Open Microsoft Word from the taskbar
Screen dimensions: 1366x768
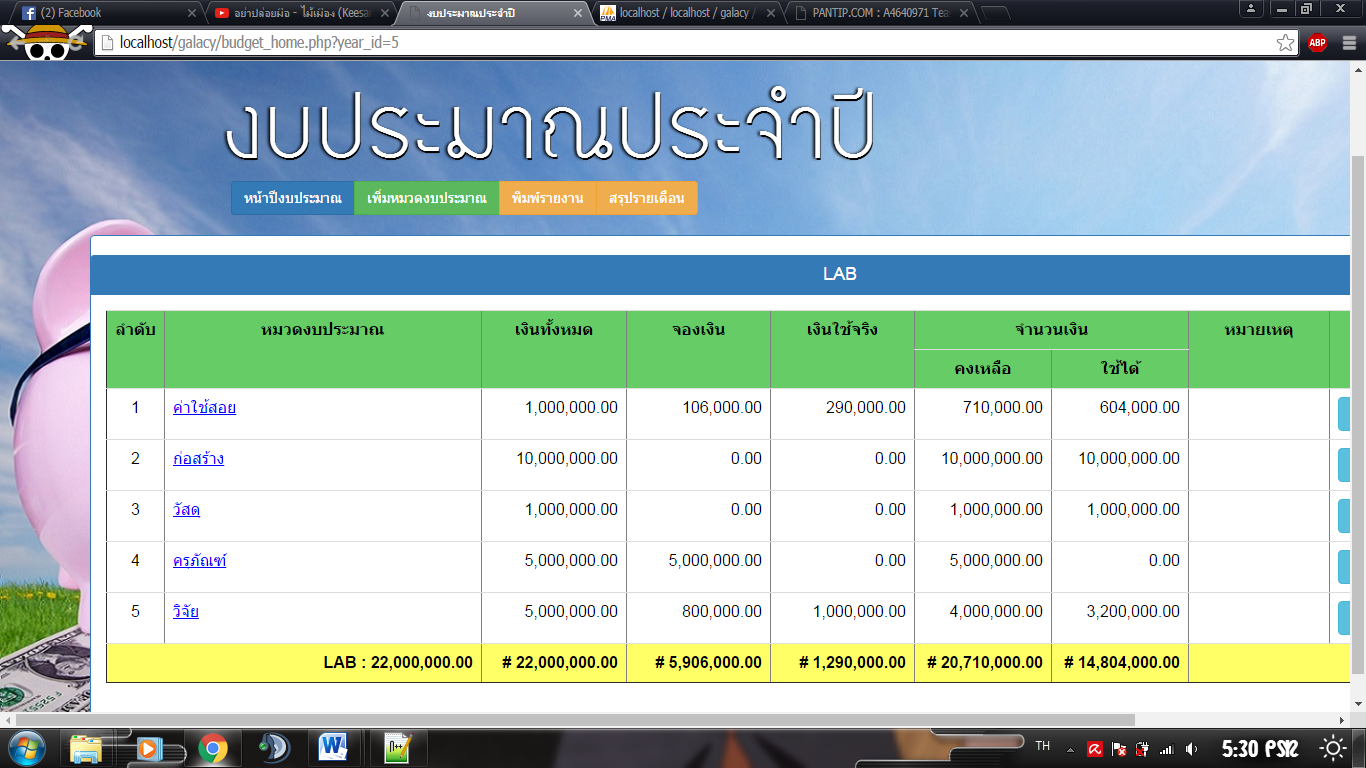pyautogui.click(x=333, y=748)
